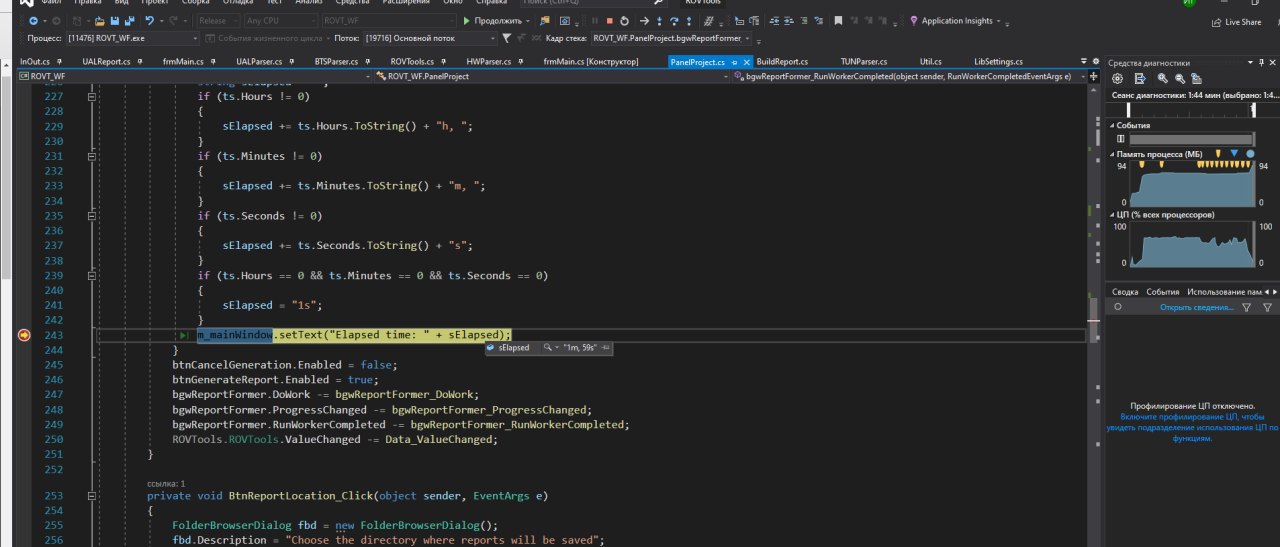Pin the InOut.cs tab
Image resolution: width=1280 pixels, height=547 pixels.
pos(59,62)
